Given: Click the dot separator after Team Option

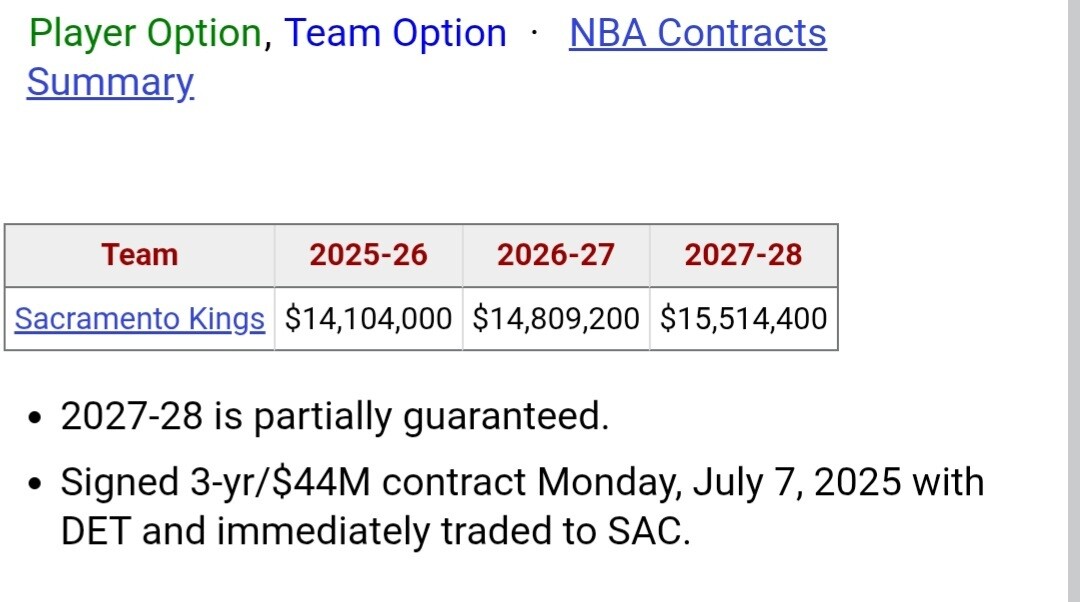Looking at the screenshot, I should [x=534, y=32].
